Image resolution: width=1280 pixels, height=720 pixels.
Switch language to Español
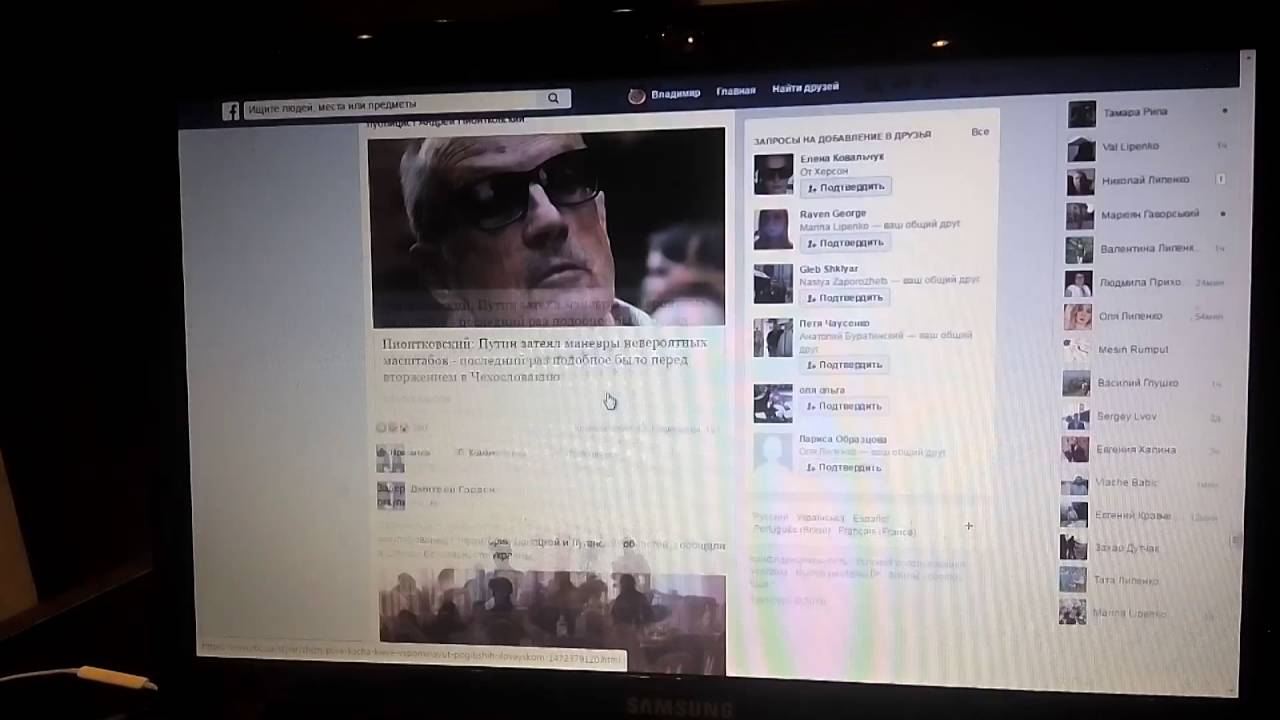[870, 519]
